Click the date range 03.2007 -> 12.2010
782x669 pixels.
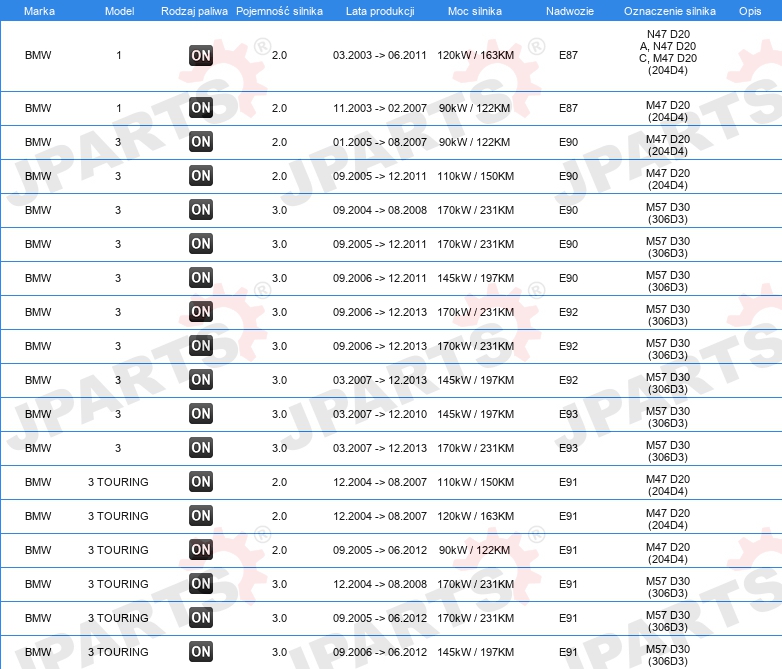pos(380,414)
